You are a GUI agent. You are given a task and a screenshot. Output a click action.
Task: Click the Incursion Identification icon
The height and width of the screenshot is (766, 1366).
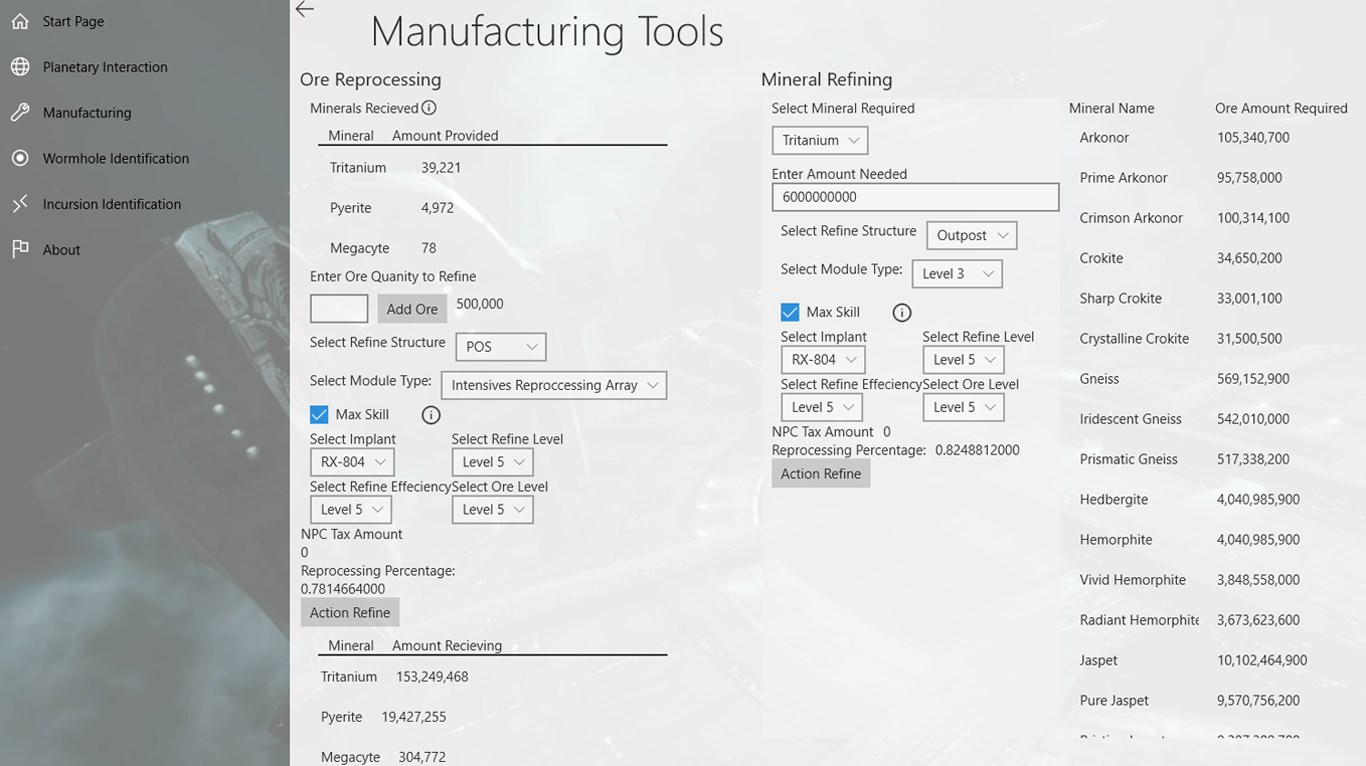pos(20,204)
